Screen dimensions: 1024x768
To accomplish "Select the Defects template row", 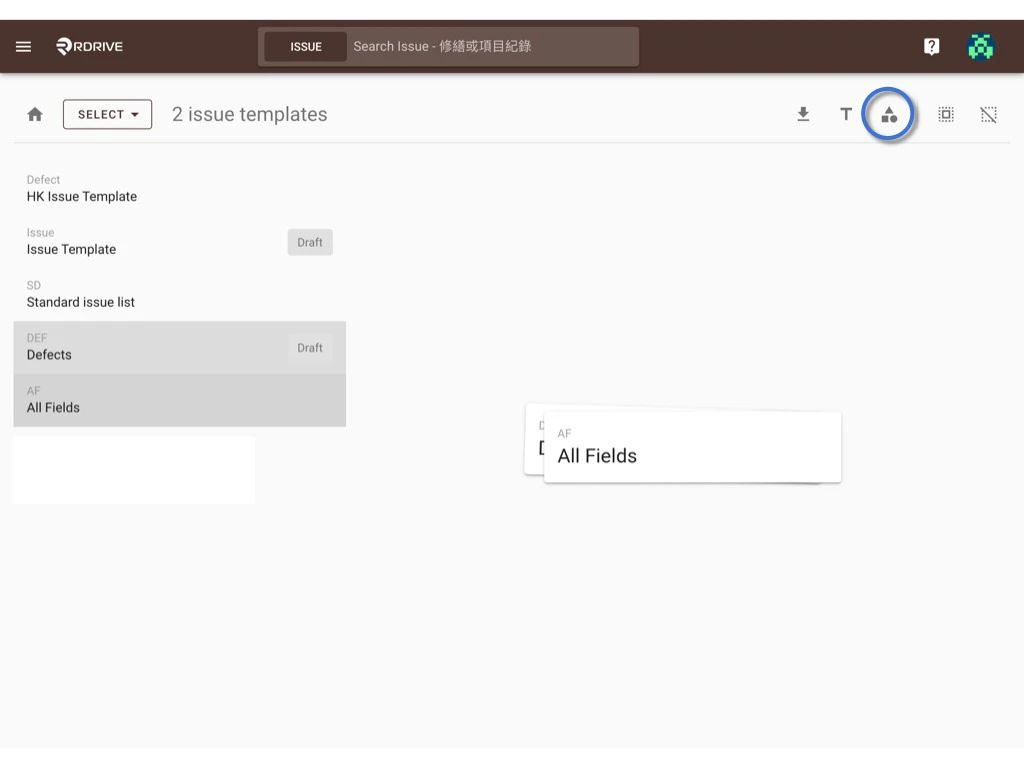I will click(180, 347).
